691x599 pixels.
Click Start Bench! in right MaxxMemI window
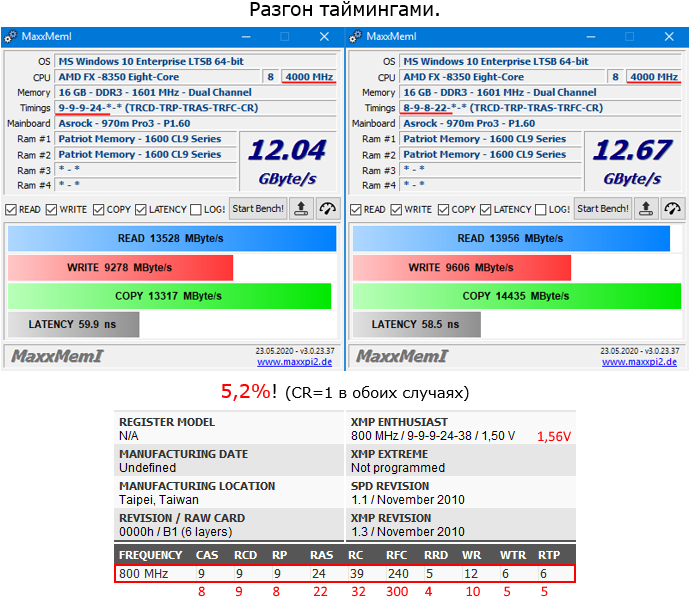pos(603,209)
